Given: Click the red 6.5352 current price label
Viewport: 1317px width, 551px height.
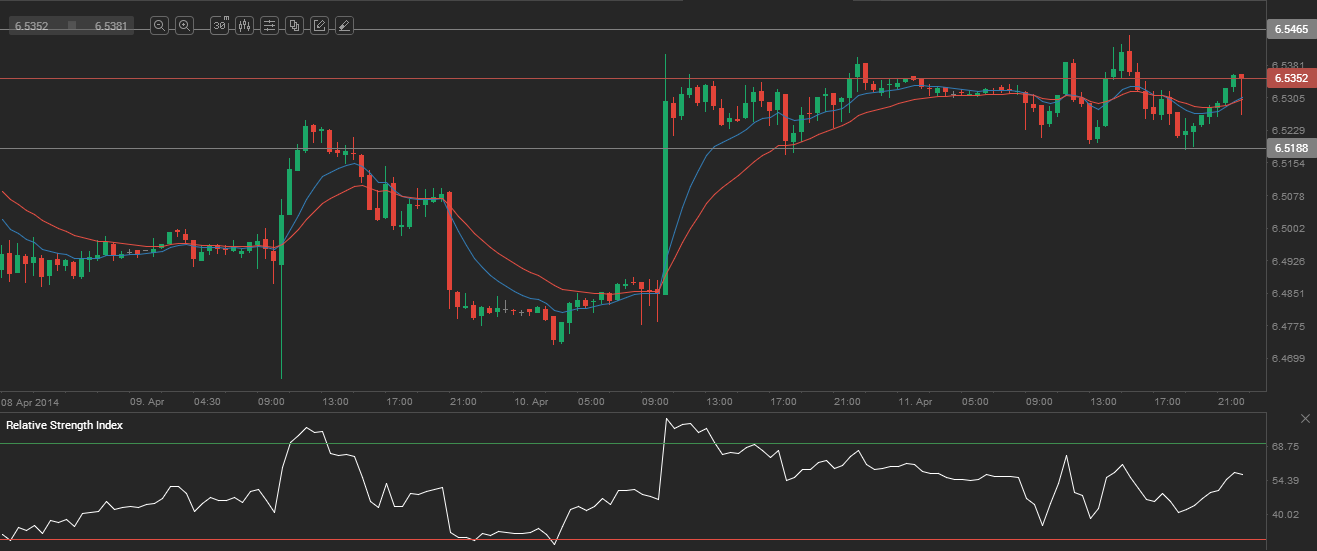Looking at the screenshot, I should 1290,78.
